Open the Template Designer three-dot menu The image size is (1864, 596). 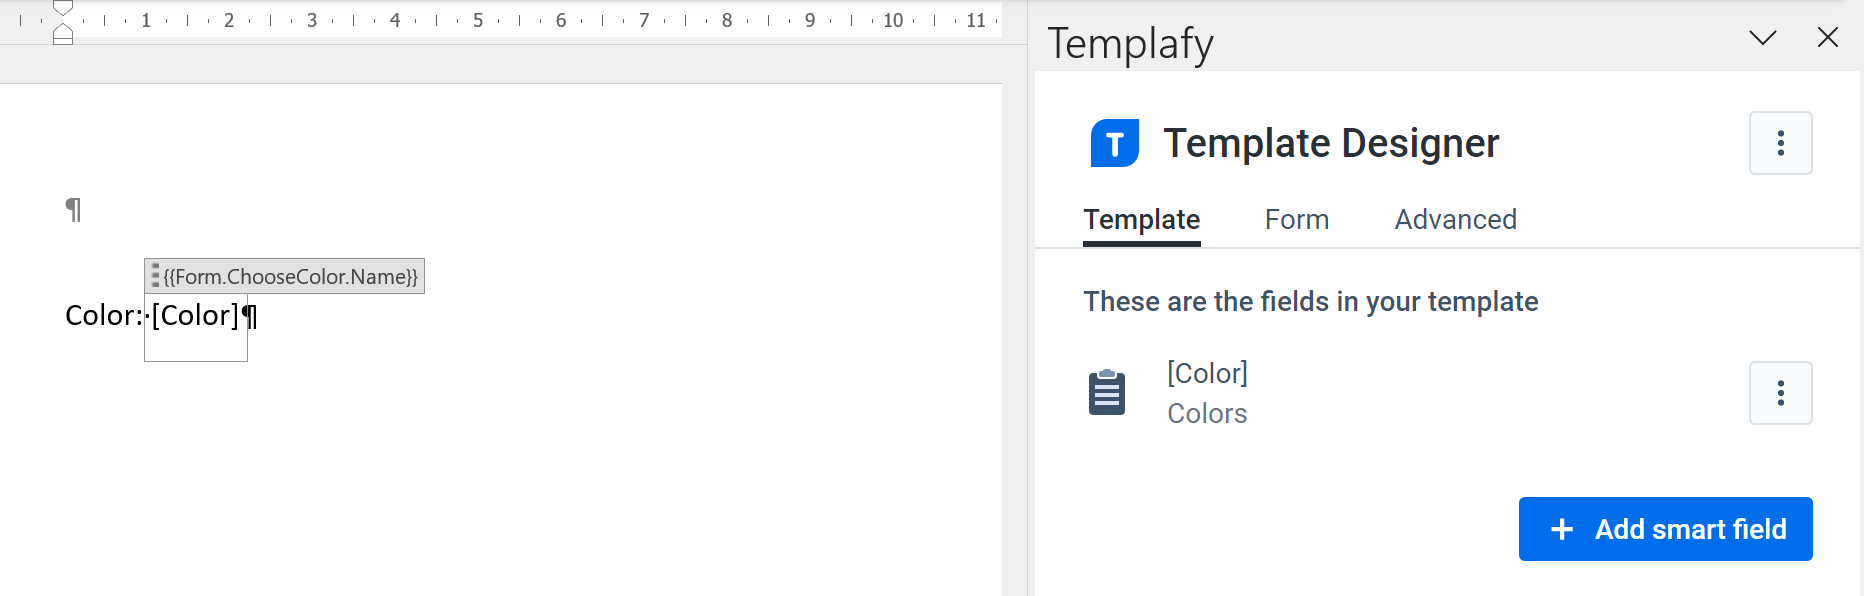tap(1780, 143)
